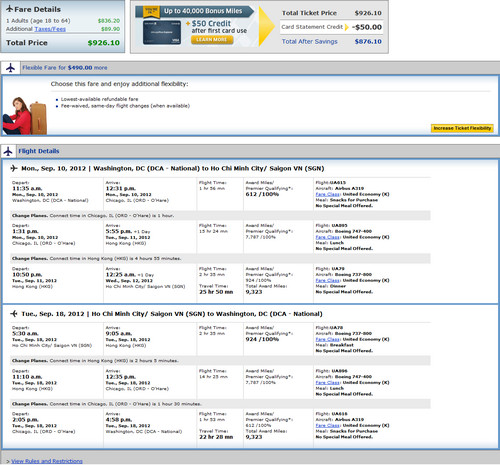Click Change Planes notice with 1 hour 30 minutes
The height and width of the screenshot is (465, 500).
click(220, 404)
